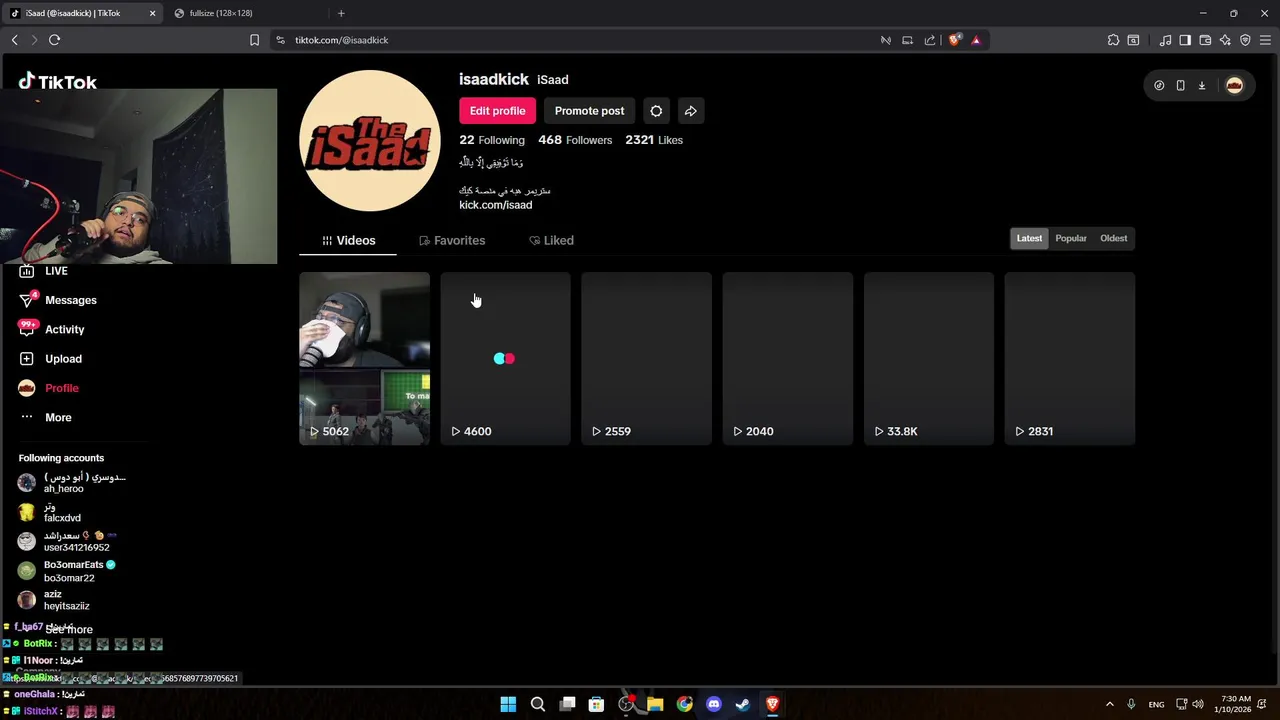Viewport: 1280px width, 720px height.
Task: Click the address bar URL
Action: tap(341, 40)
